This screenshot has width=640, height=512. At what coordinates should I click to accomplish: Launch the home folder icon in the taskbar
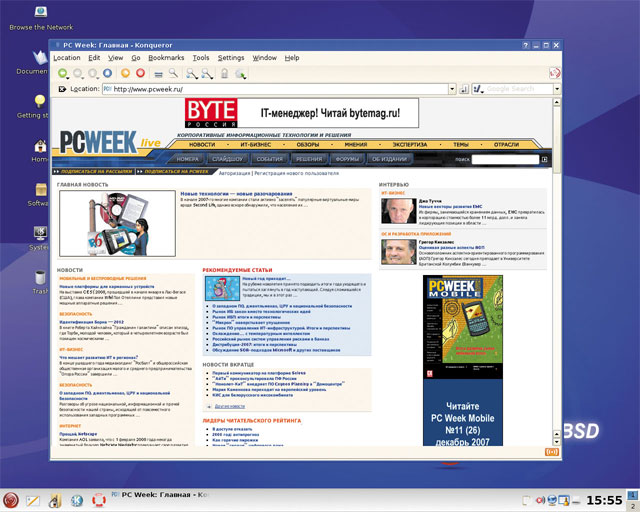[x=55, y=501]
